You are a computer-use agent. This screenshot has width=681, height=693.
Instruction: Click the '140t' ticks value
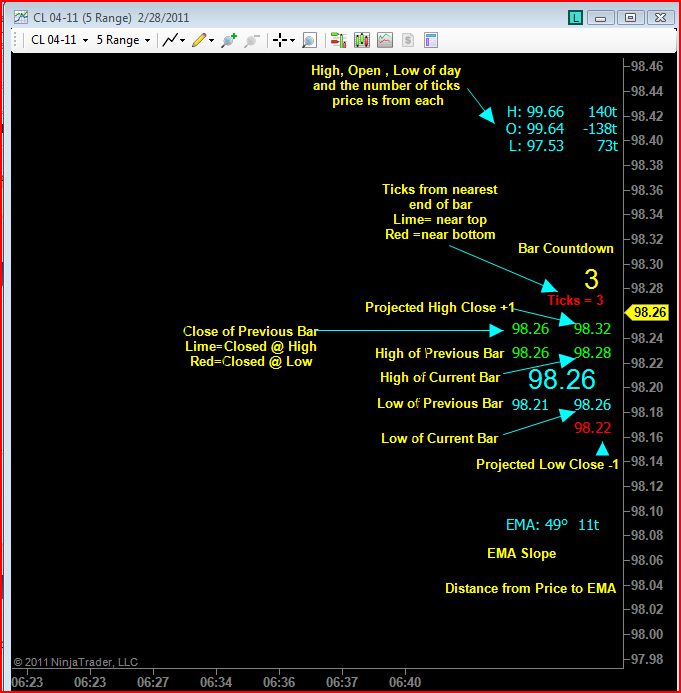[602, 111]
